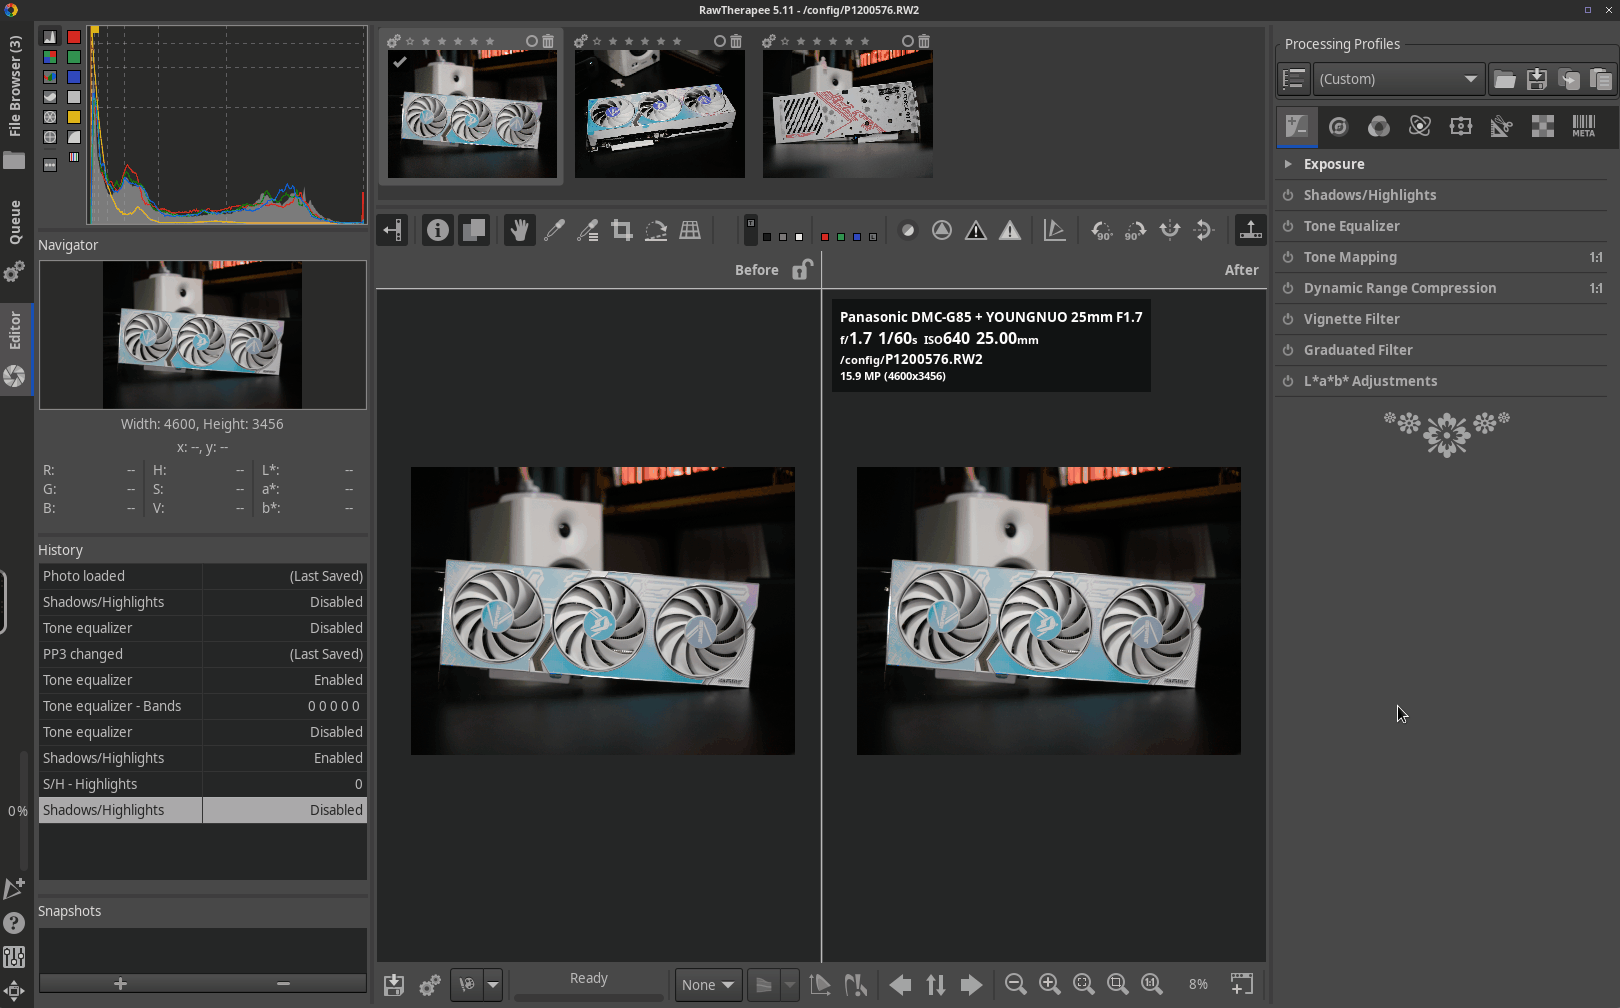The image size is (1620, 1008).
Task: Select the Hand navigation tool
Action: coord(520,230)
